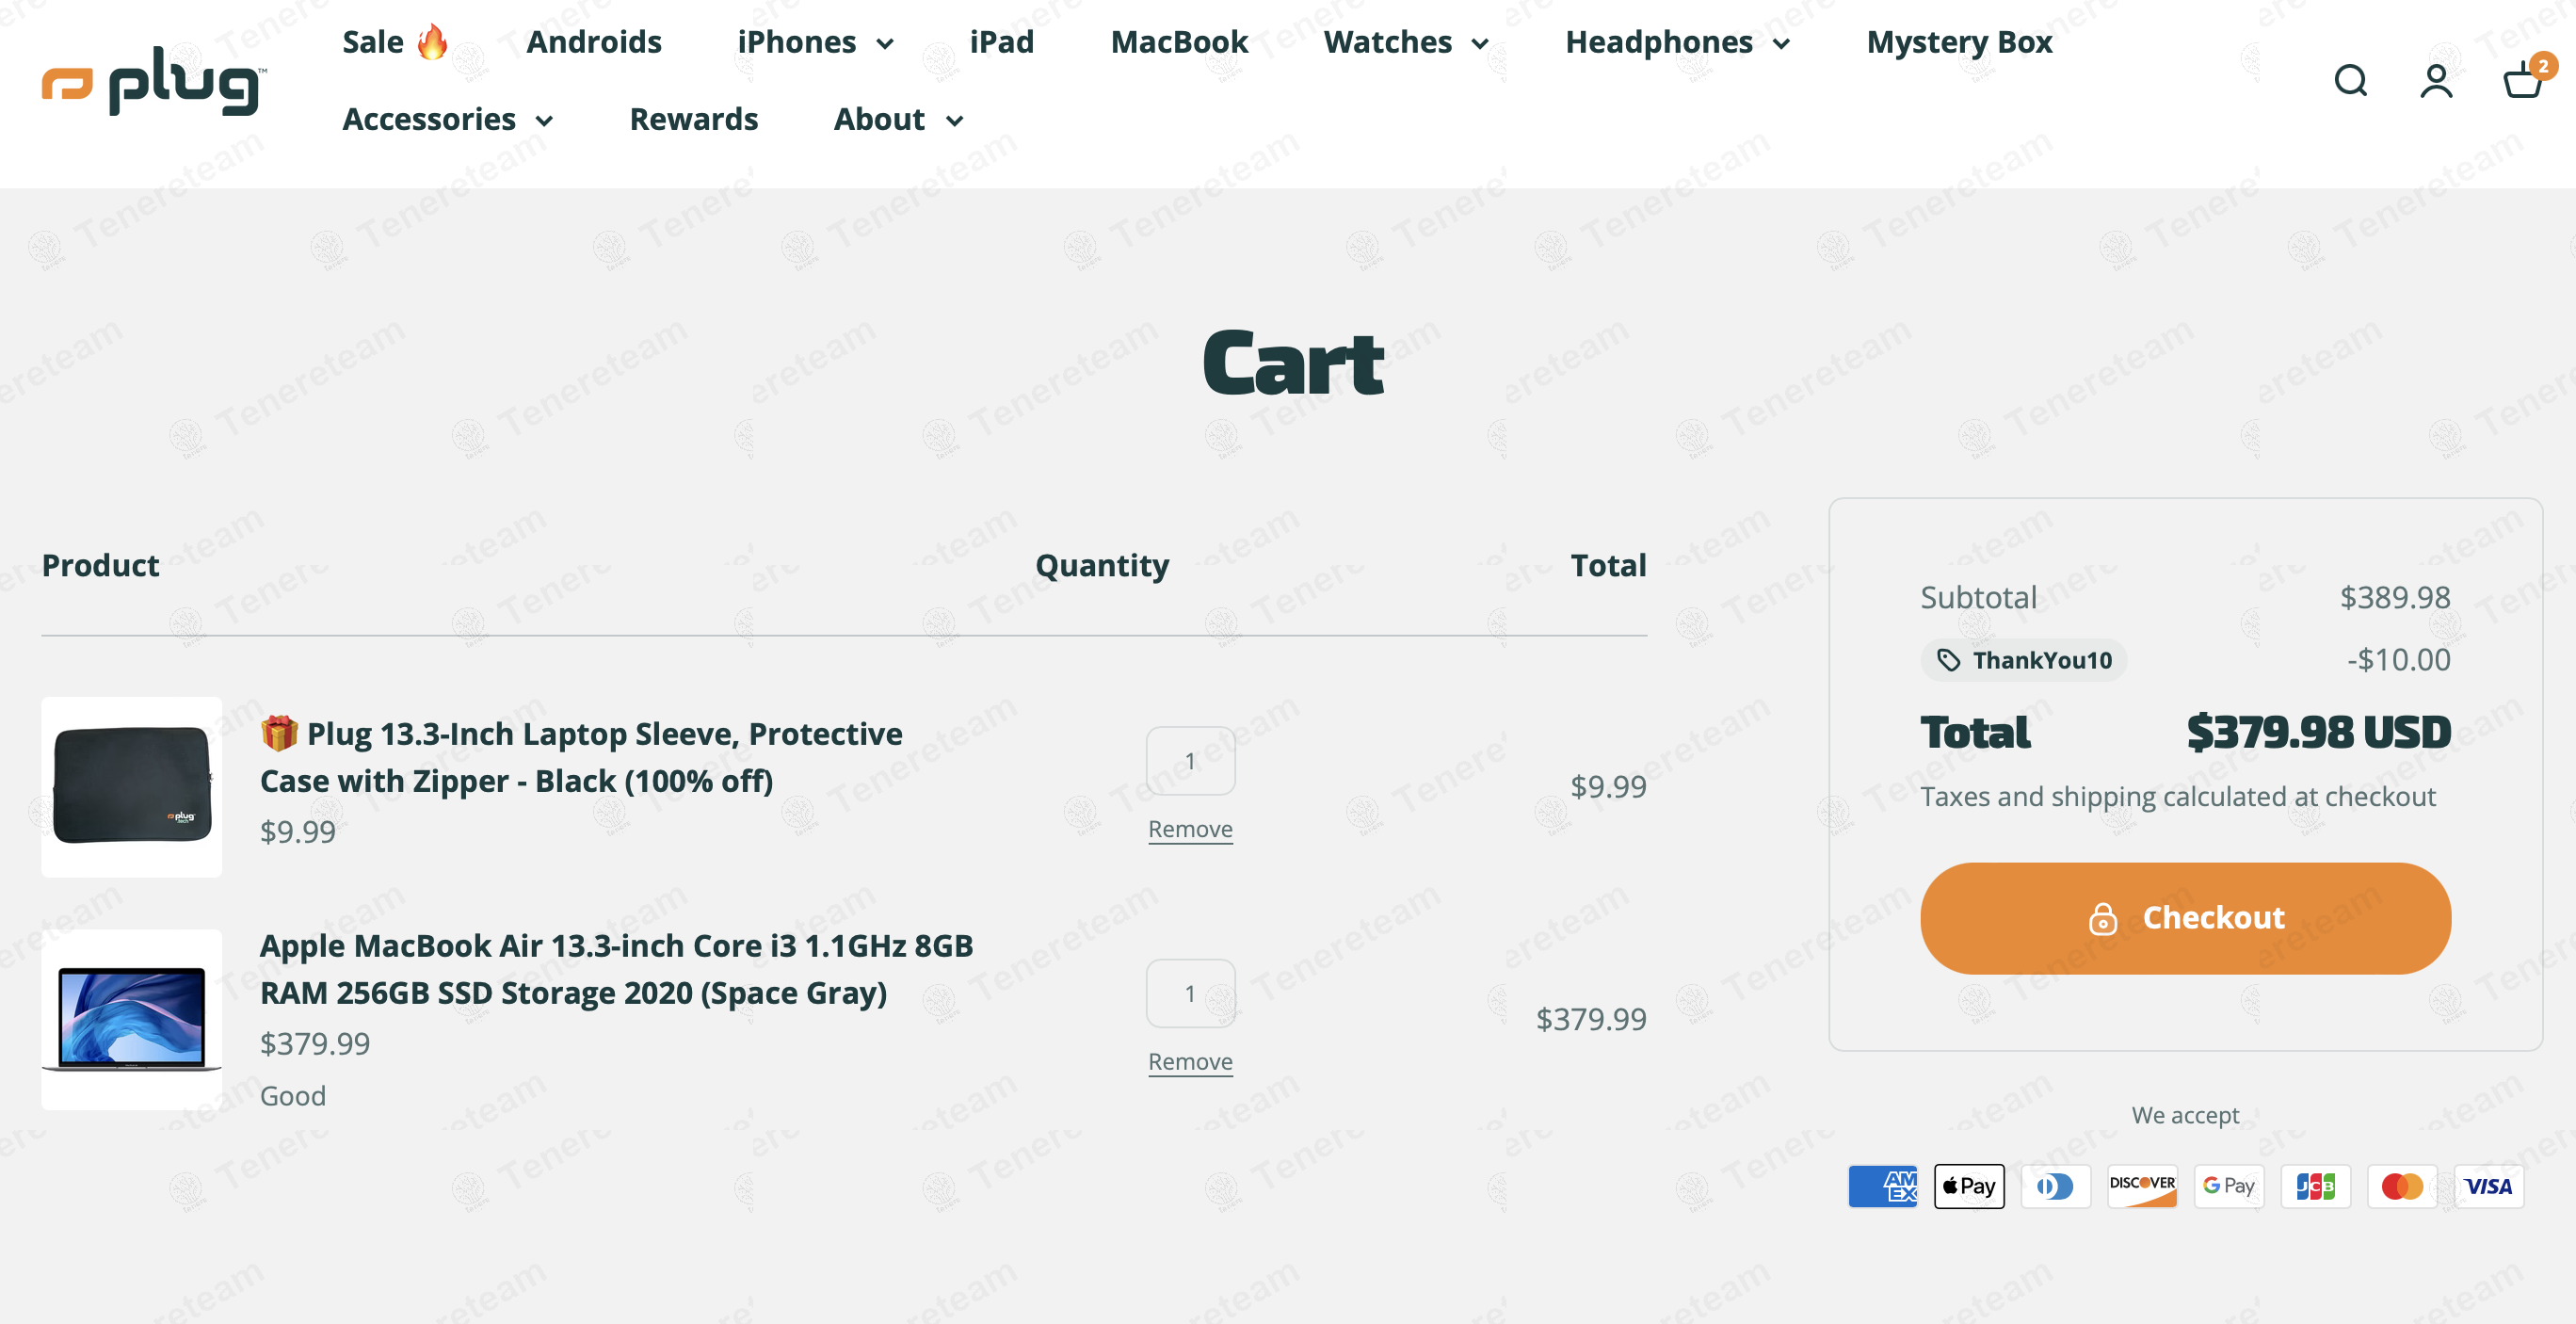Screen dimensions: 2576x1324
Task: Click the Visa payment icon
Action: [x=2488, y=1186]
